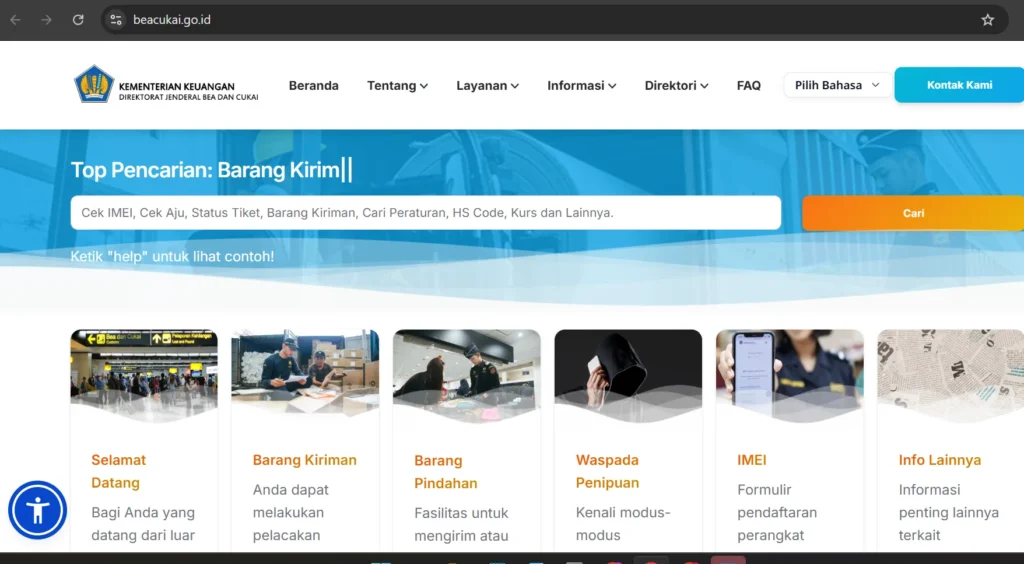The image size is (1024, 564).
Task: Click 'Formulir pendaftaran perangkat' description
Action: click(x=777, y=512)
